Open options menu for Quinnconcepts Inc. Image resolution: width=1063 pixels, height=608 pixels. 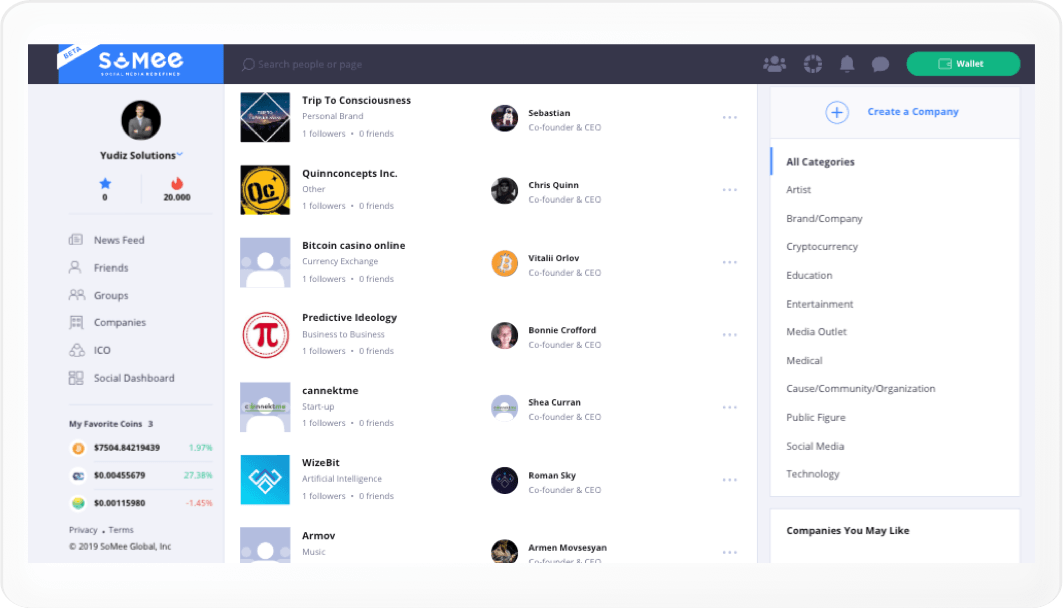pyautogui.click(x=730, y=190)
